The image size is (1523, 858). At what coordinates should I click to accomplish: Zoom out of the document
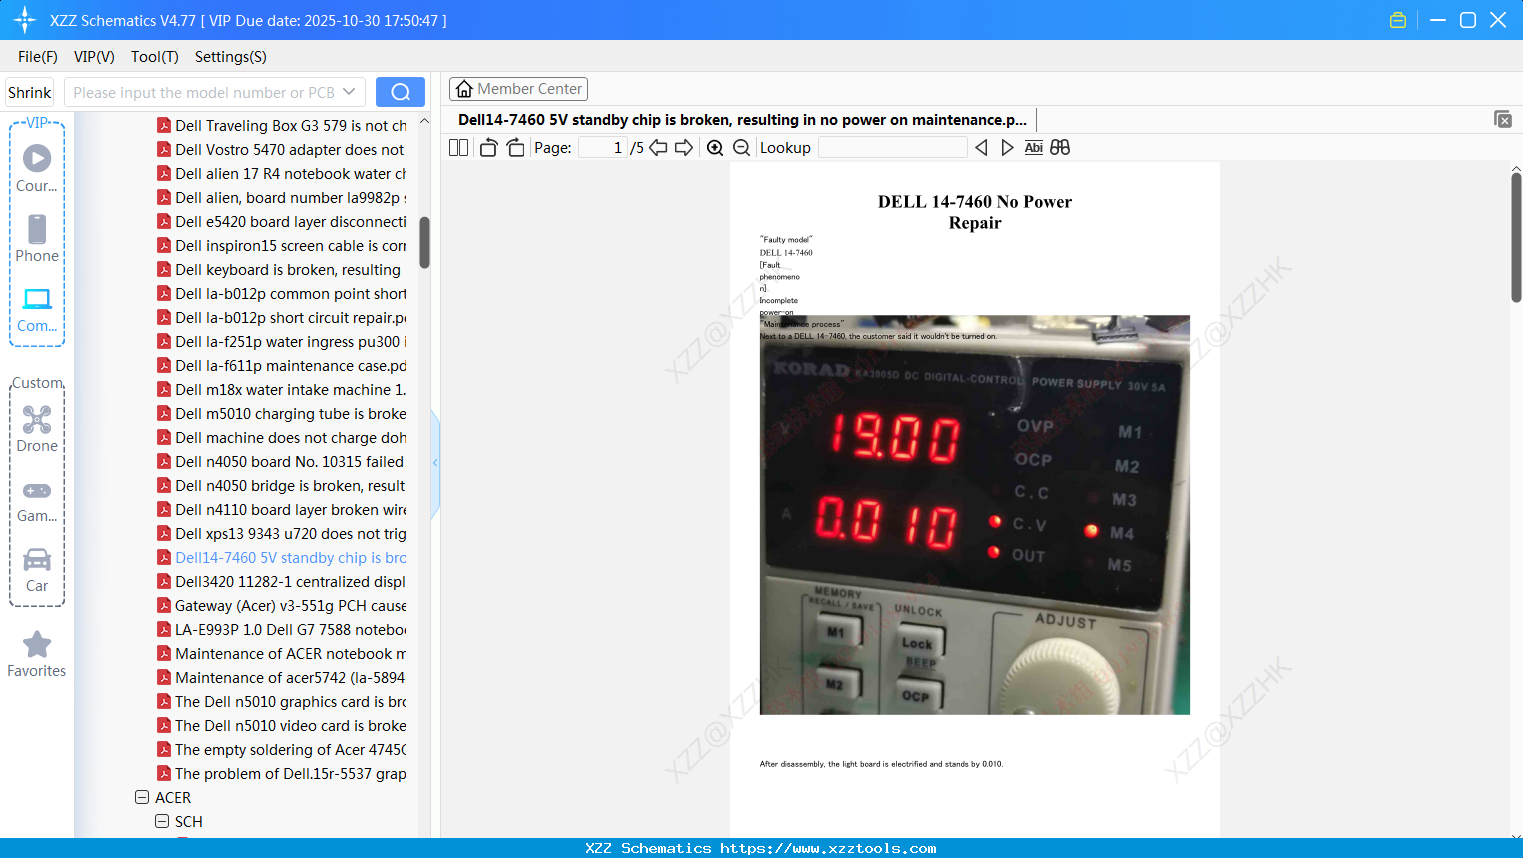(741, 147)
